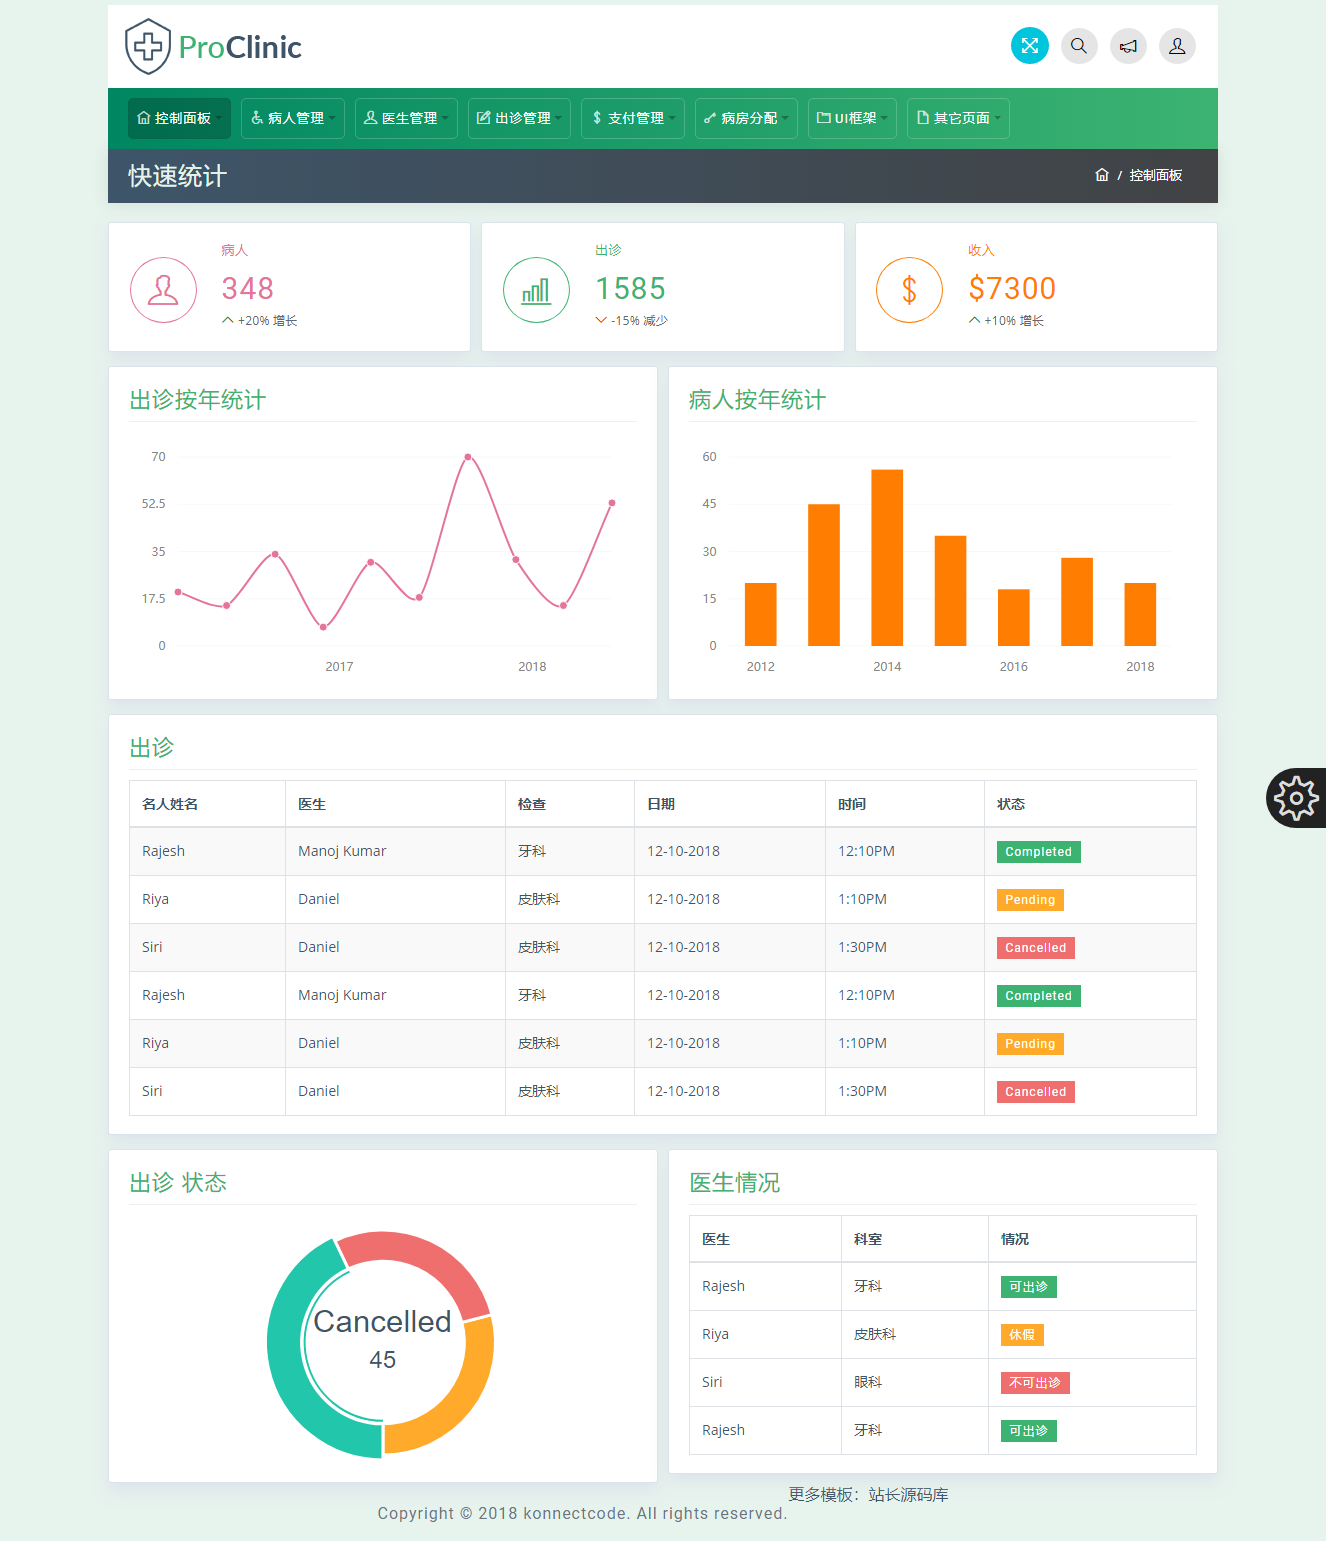Open the user profile icon top right

coord(1177,46)
